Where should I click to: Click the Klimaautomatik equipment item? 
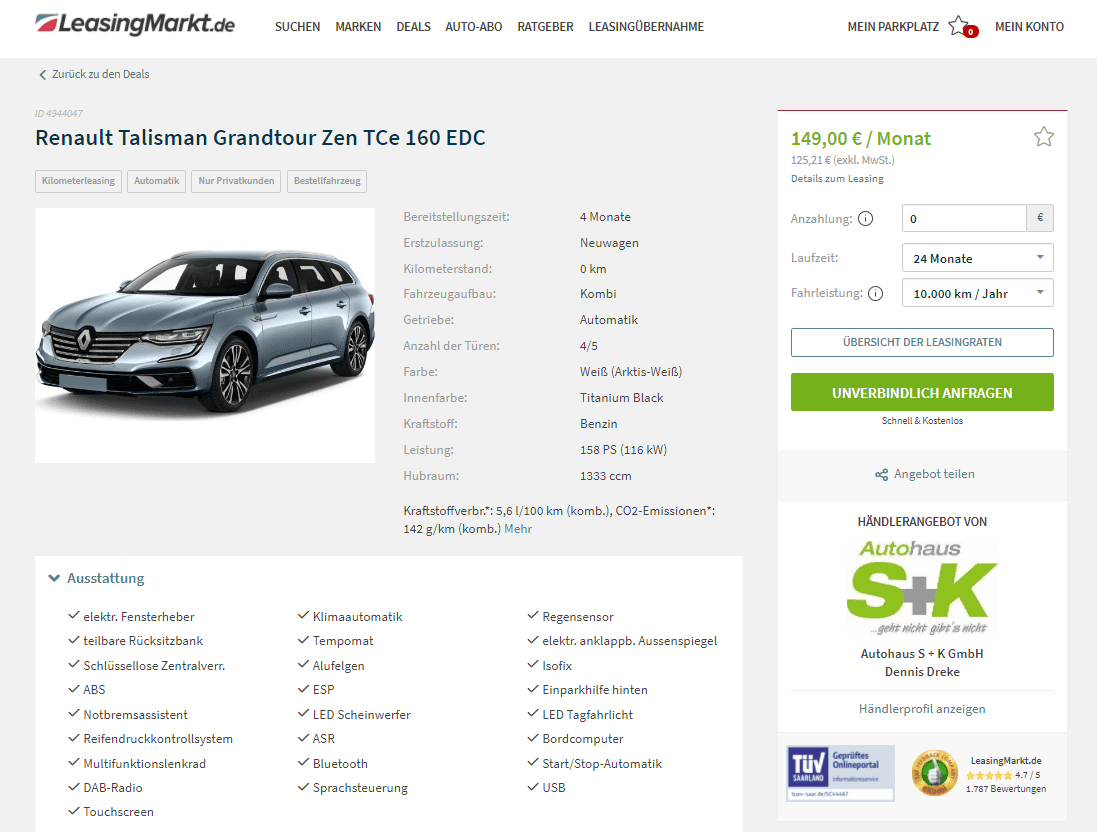tap(358, 616)
